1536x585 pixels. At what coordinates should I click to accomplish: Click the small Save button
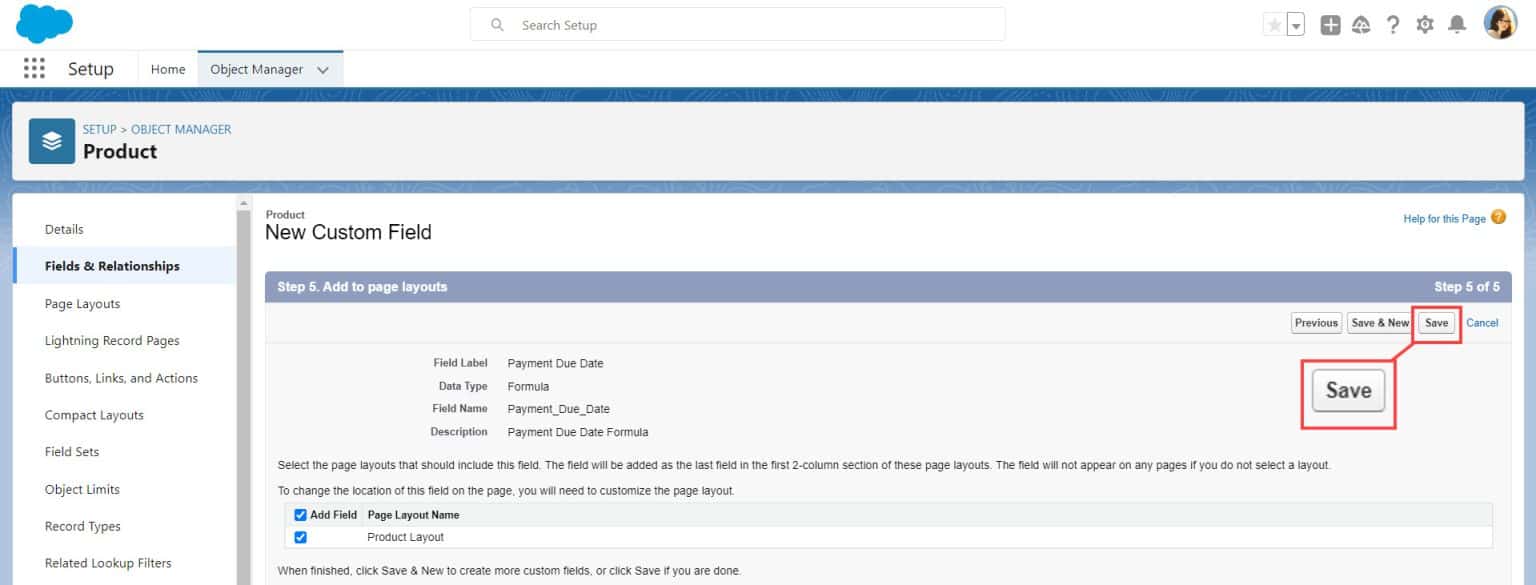1436,323
